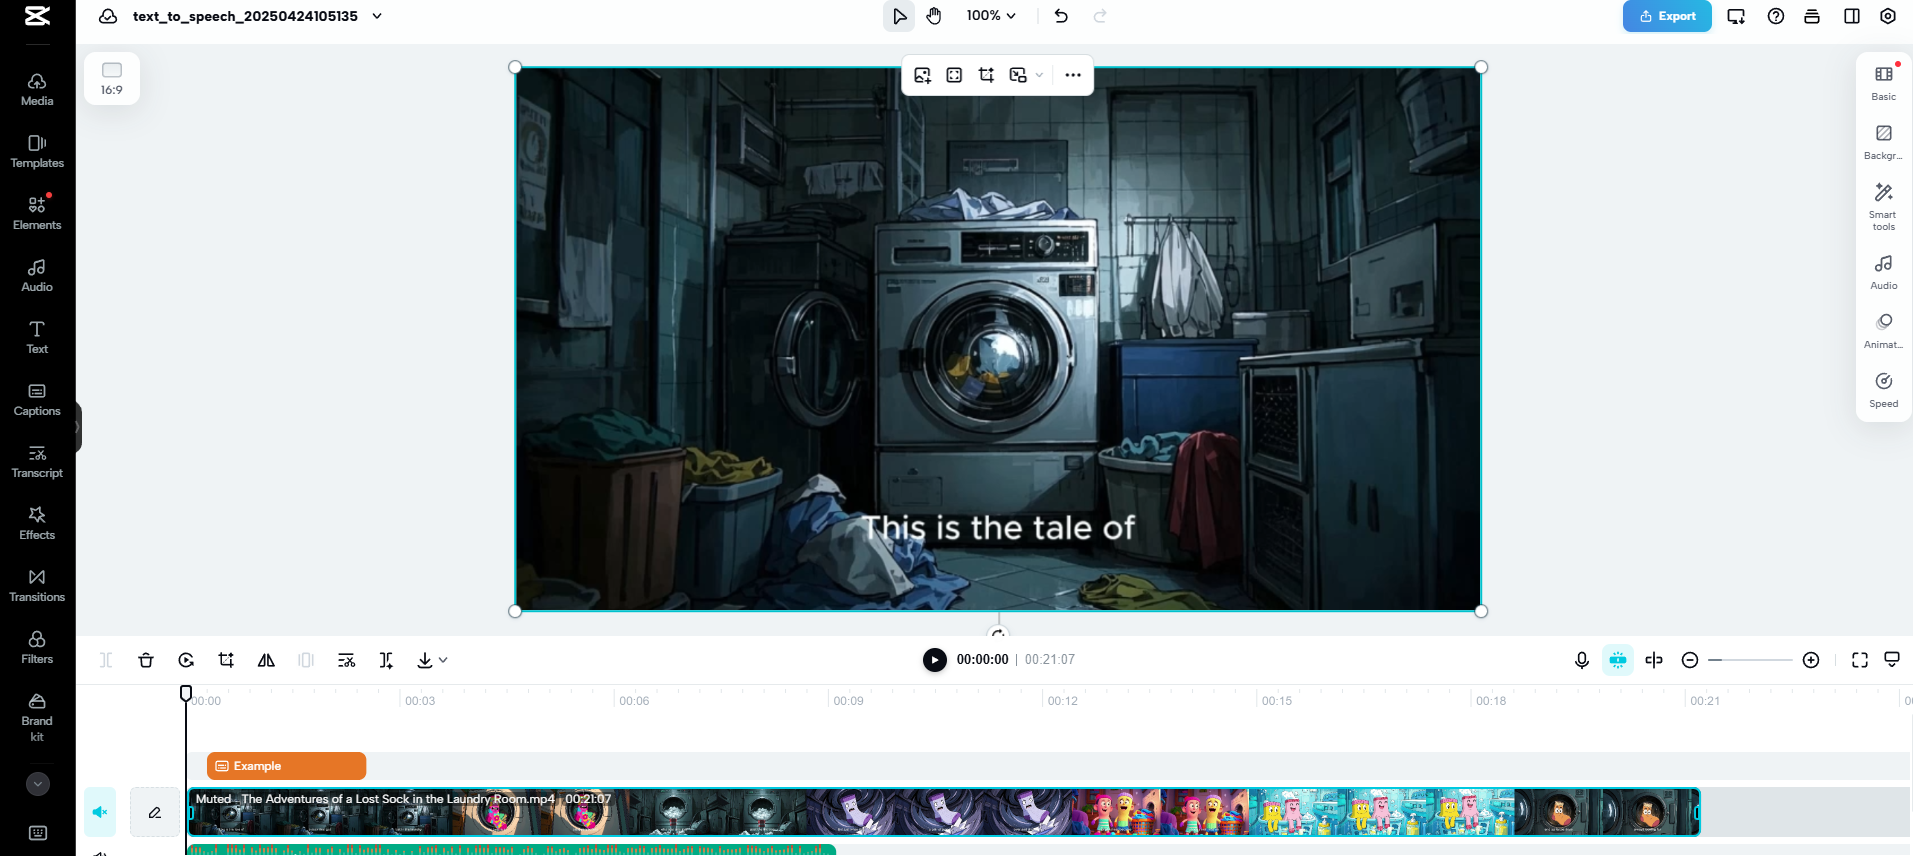Open the Settings hexagon icon
This screenshot has height=856, width=1913.
[x=1888, y=16]
